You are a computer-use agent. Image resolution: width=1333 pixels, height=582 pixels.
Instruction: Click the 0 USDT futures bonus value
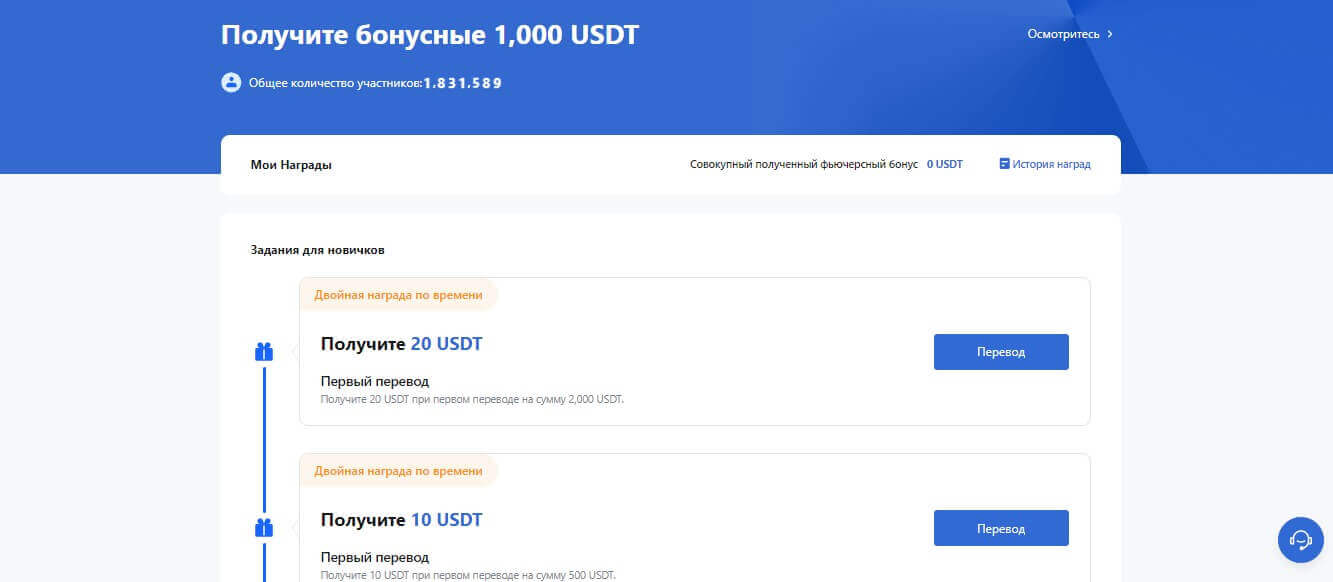(944, 164)
